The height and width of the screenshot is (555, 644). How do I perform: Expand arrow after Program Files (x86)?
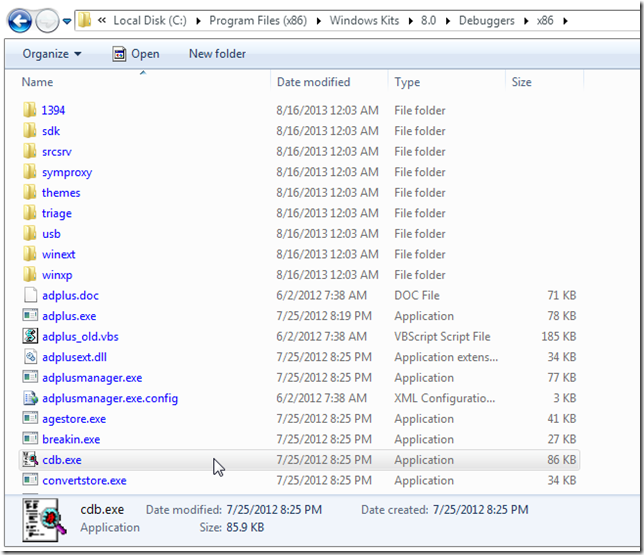(319, 21)
